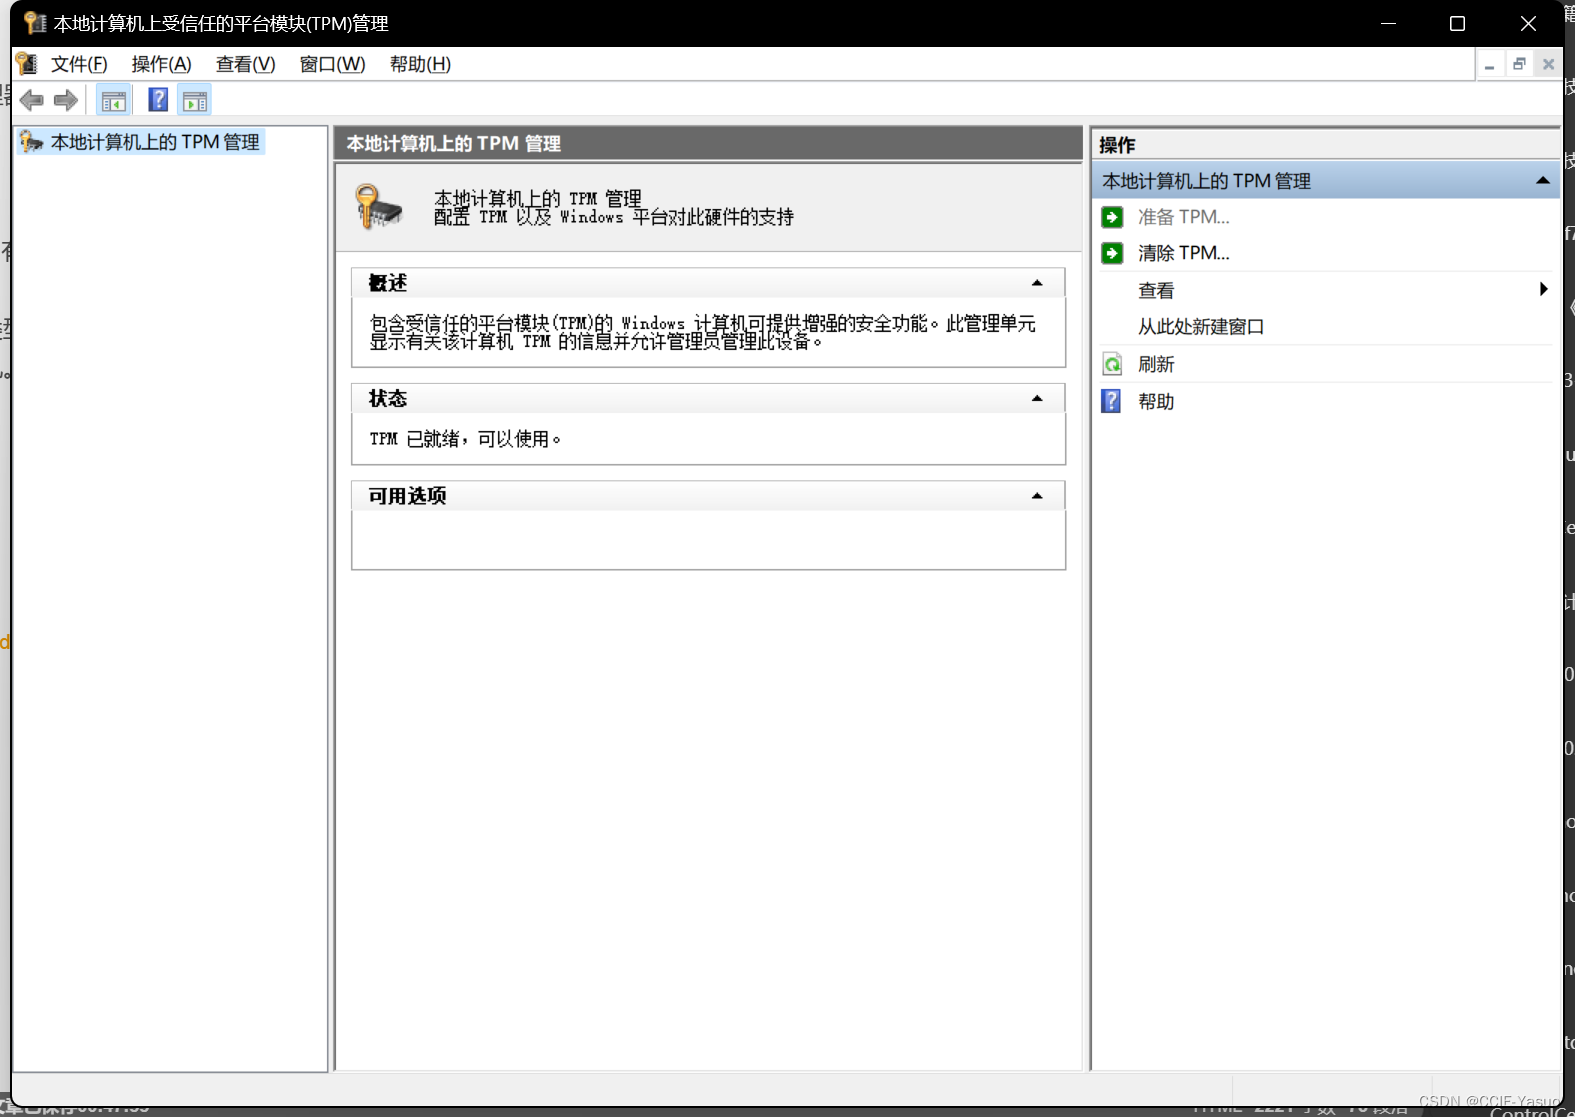Image resolution: width=1575 pixels, height=1117 pixels.
Task: Minimize the TPM management window
Action: click(x=1388, y=23)
